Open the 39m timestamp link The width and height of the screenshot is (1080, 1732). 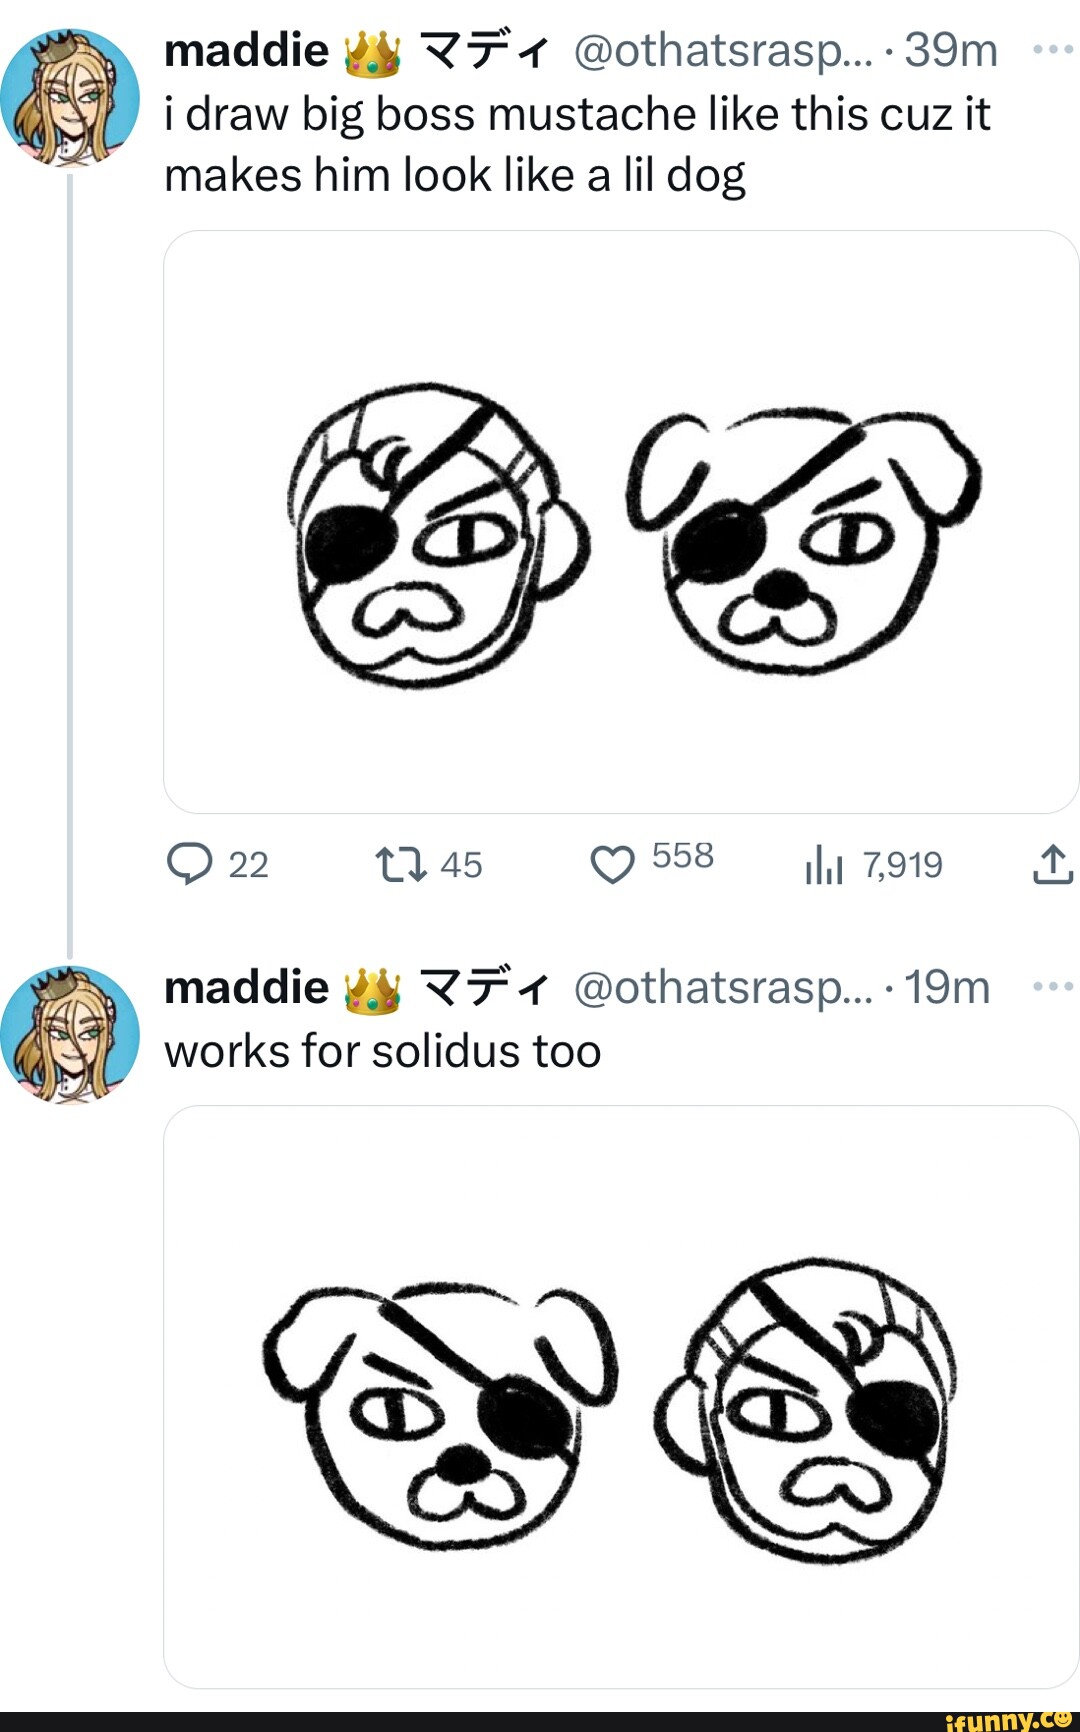click(x=950, y=50)
